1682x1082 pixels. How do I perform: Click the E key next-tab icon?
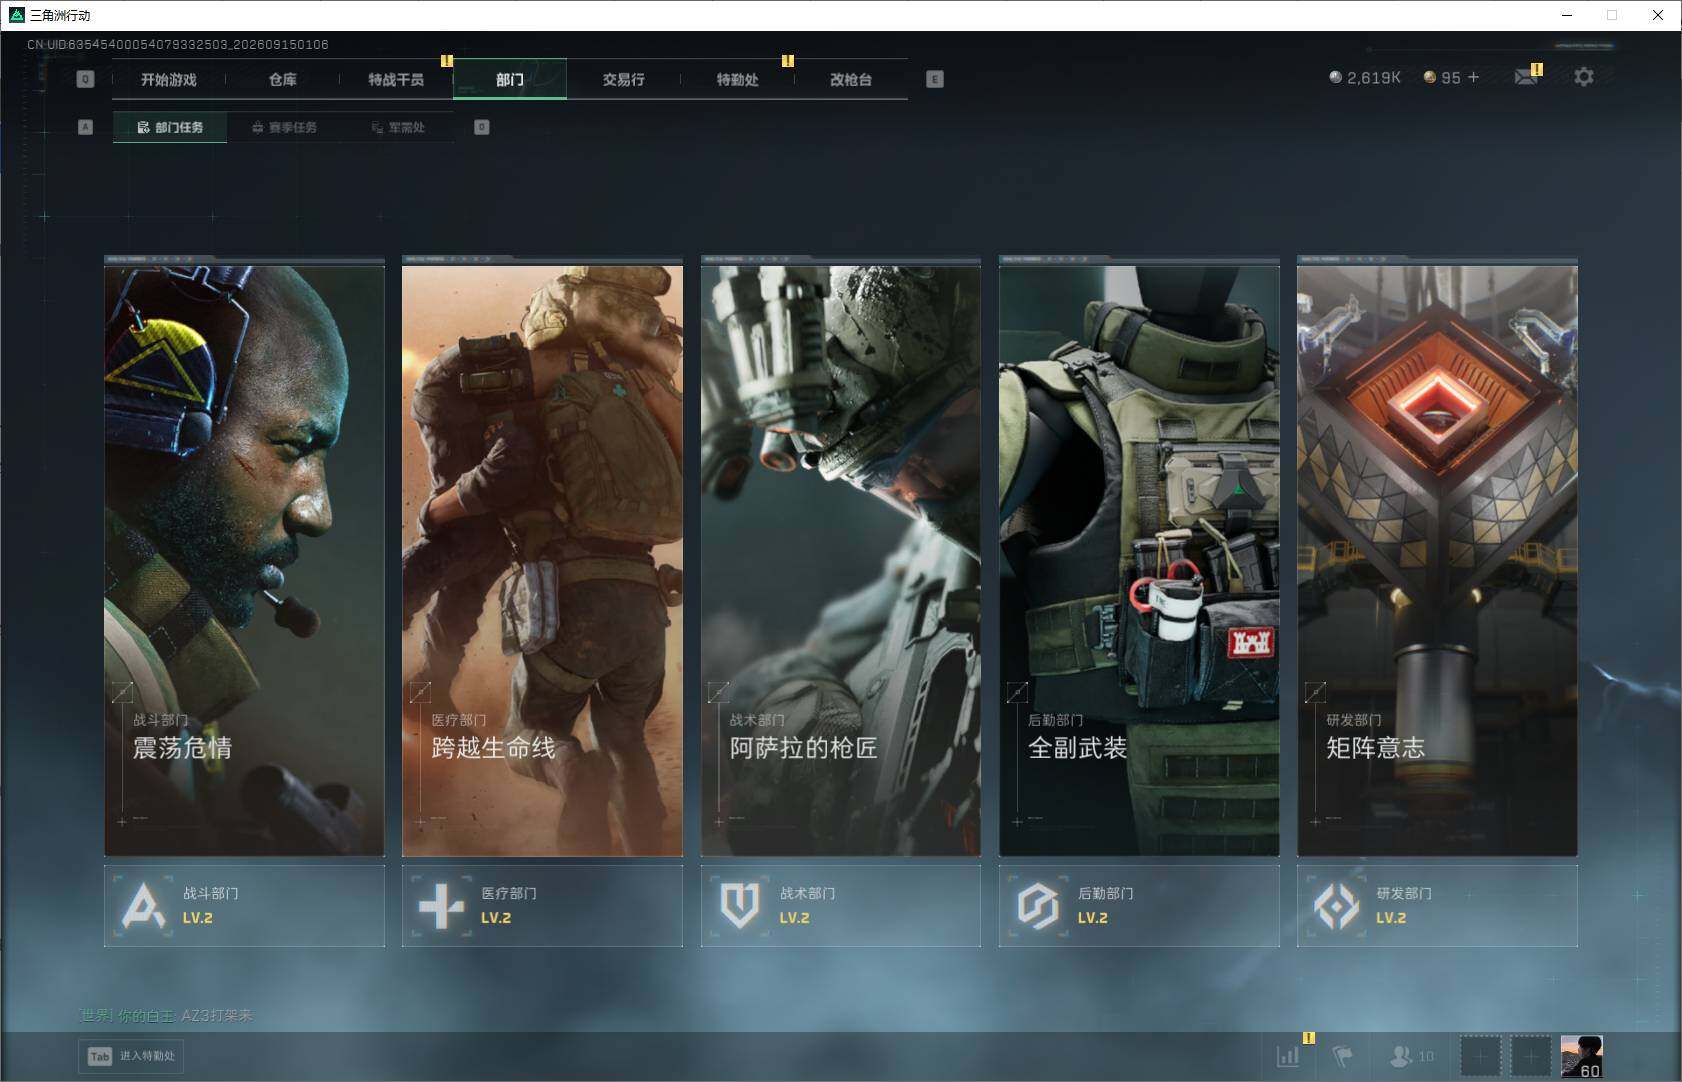pyautogui.click(x=935, y=79)
